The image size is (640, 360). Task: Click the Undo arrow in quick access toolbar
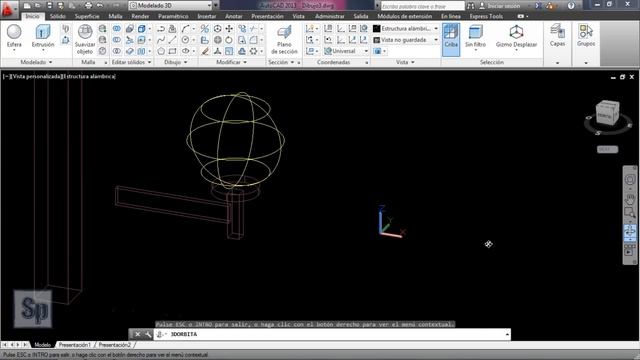100,6
